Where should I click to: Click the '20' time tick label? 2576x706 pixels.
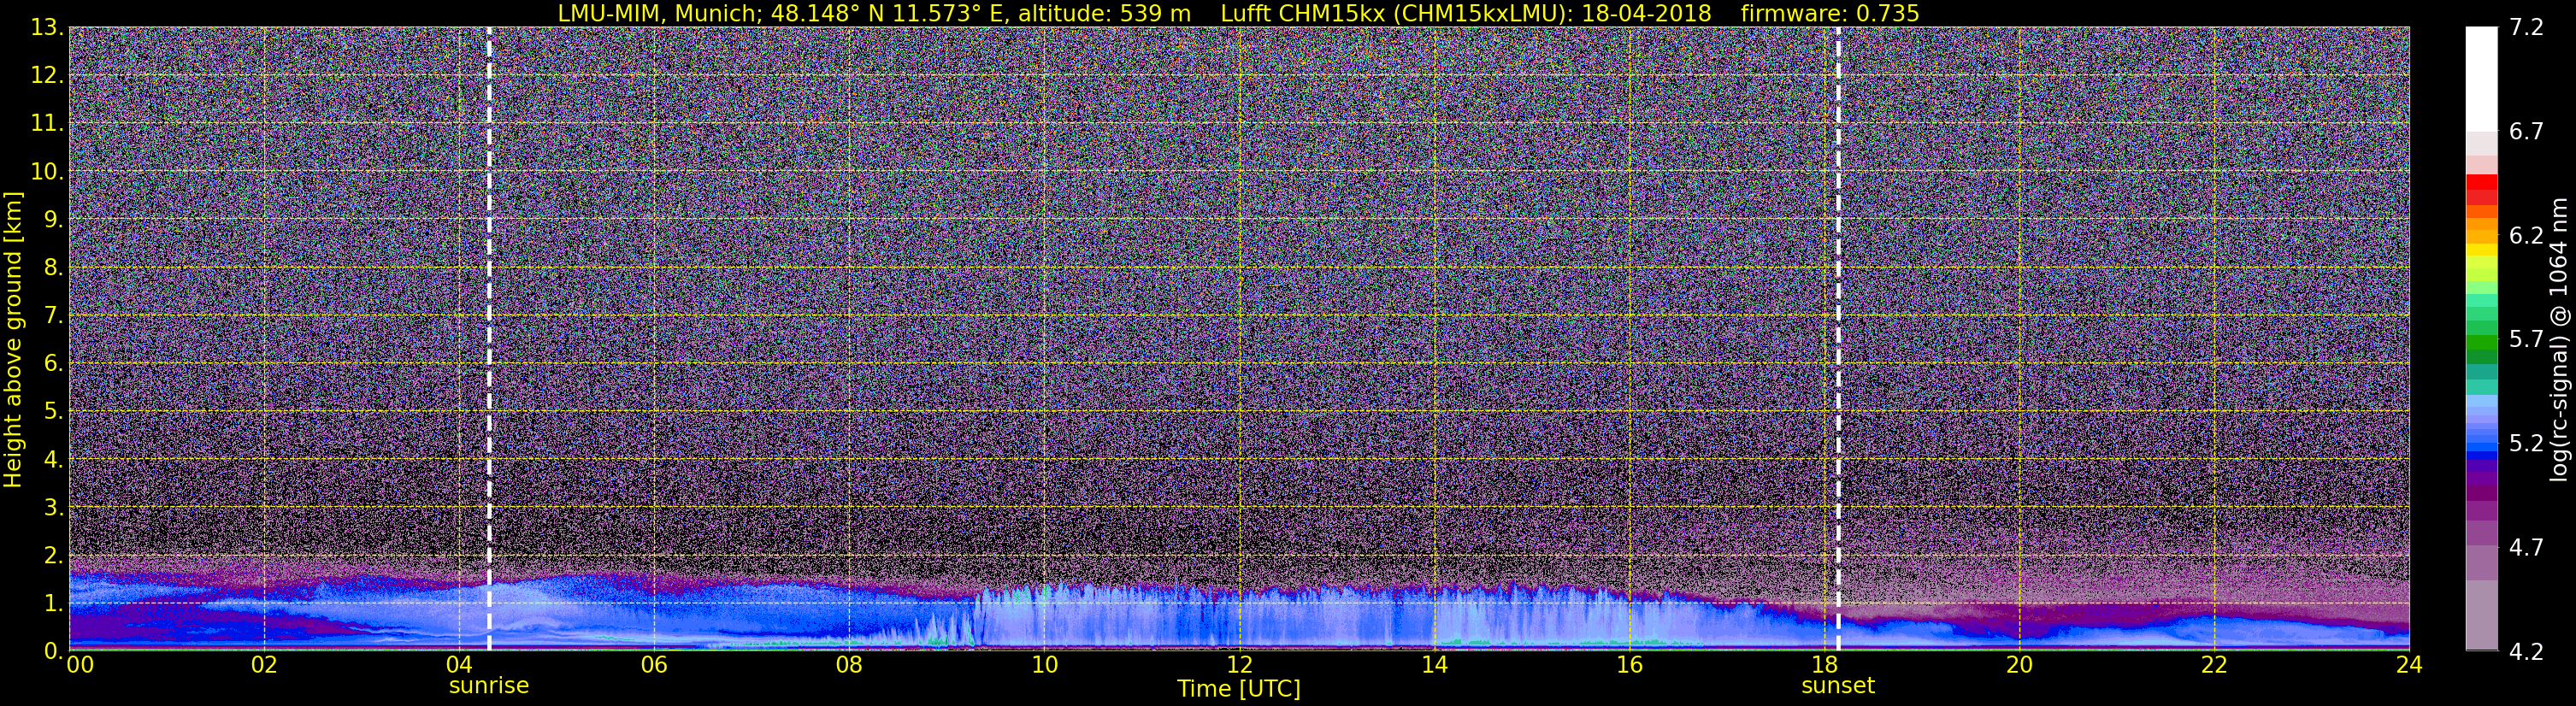[2019, 665]
